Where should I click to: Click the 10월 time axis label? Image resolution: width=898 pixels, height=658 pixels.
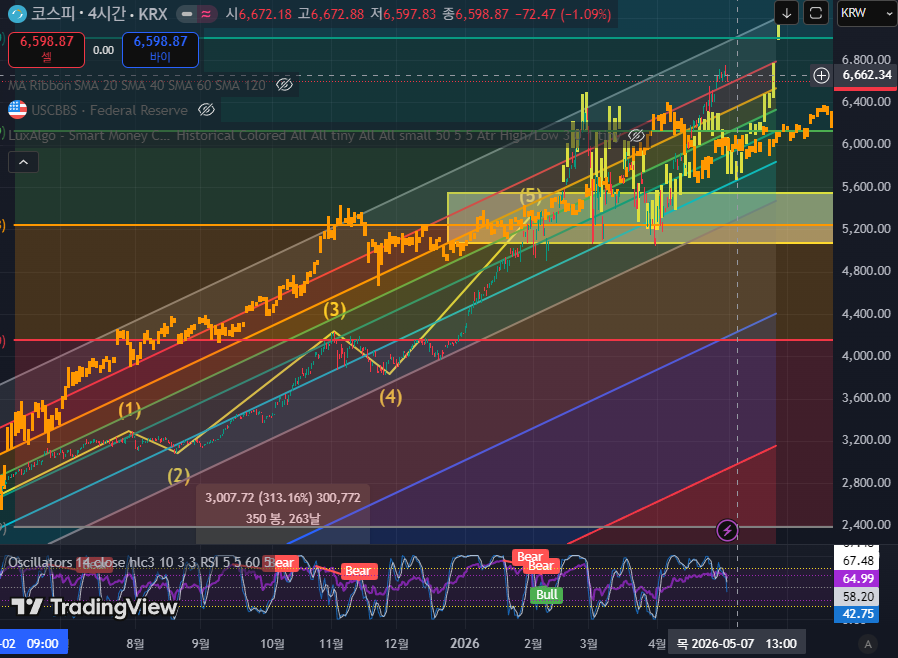tap(272, 644)
